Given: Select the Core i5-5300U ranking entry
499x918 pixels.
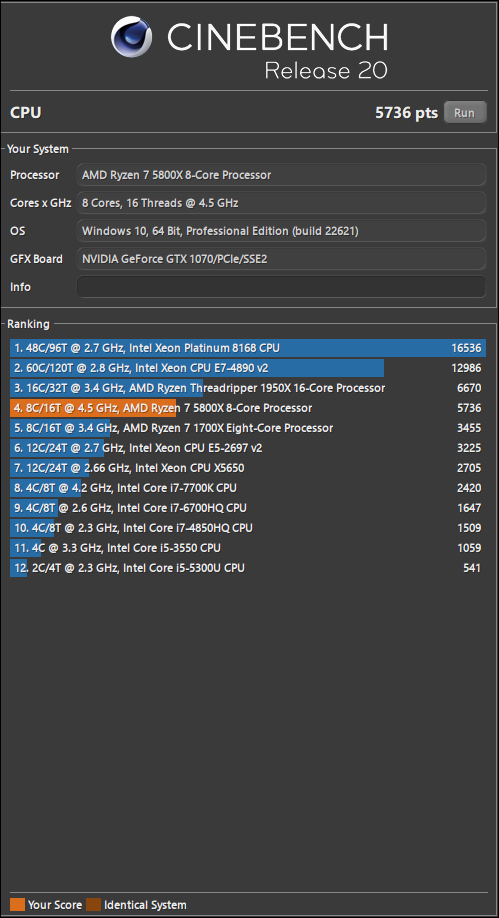Looking at the screenshot, I should [248, 568].
